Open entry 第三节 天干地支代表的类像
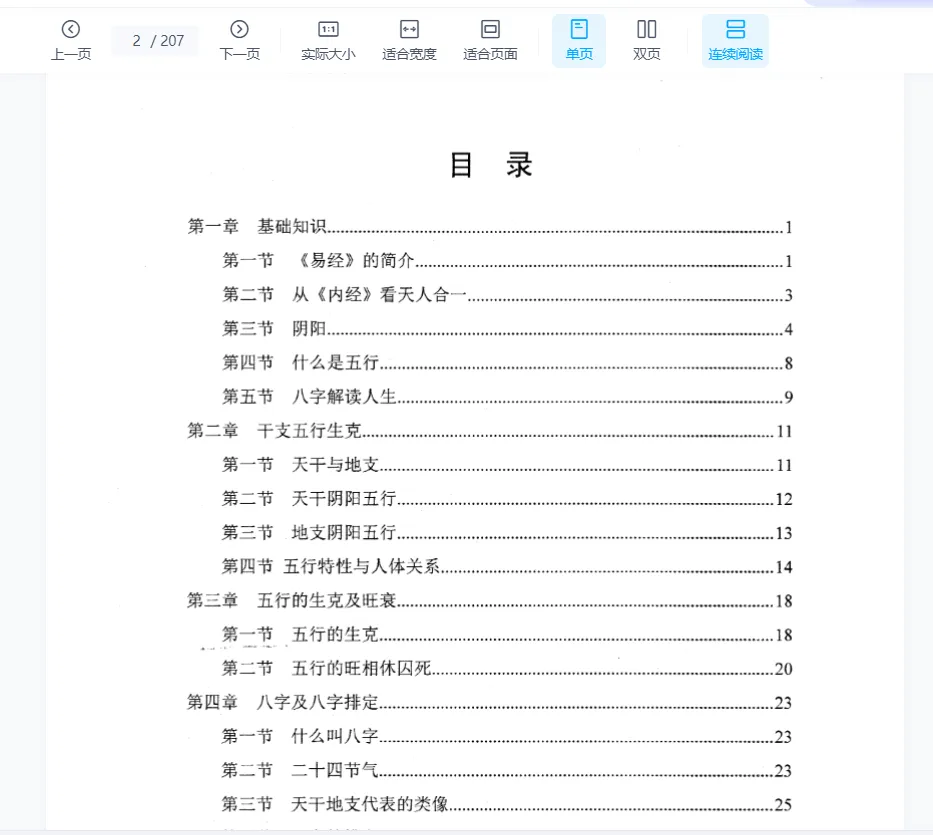The height and width of the screenshot is (835, 933). coord(507,804)
